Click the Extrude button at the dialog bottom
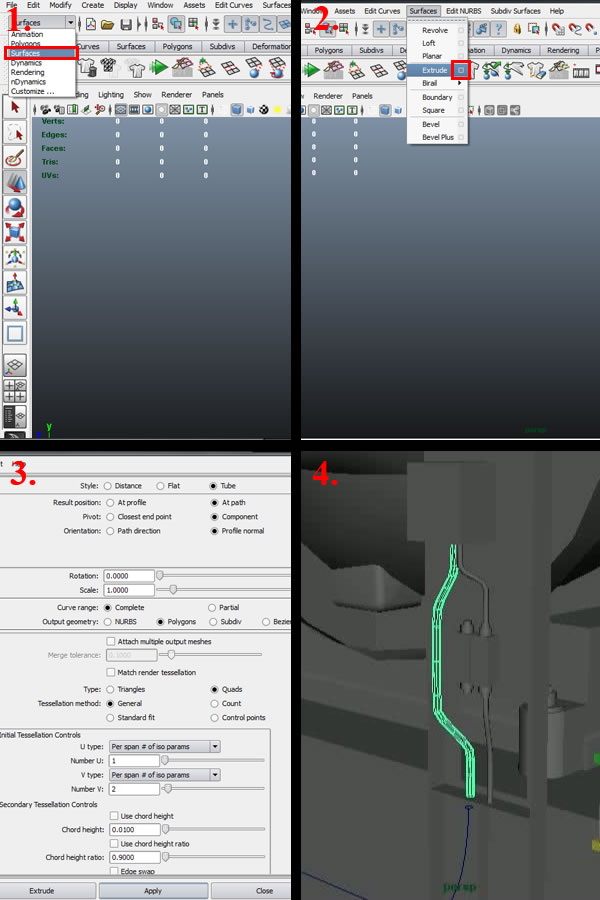 pos(42,891)
